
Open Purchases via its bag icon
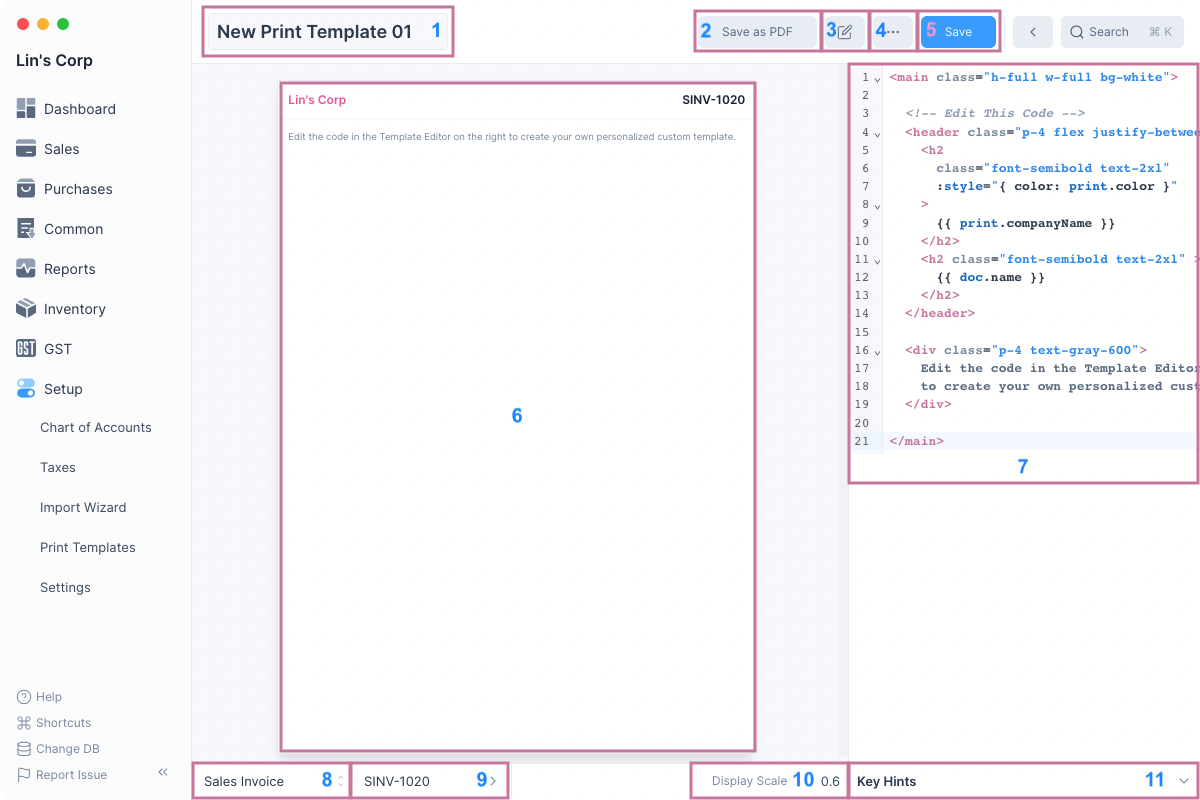coord(26,189)
